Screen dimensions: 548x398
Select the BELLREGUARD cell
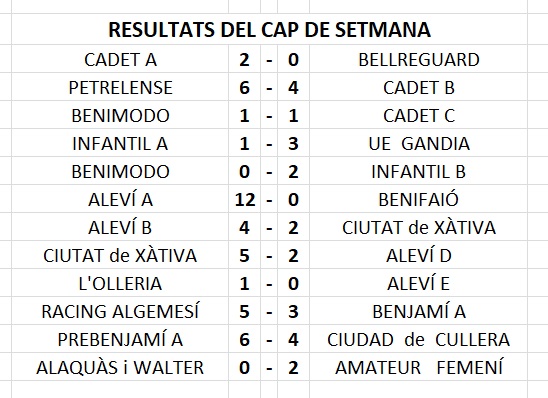[418, 59]
